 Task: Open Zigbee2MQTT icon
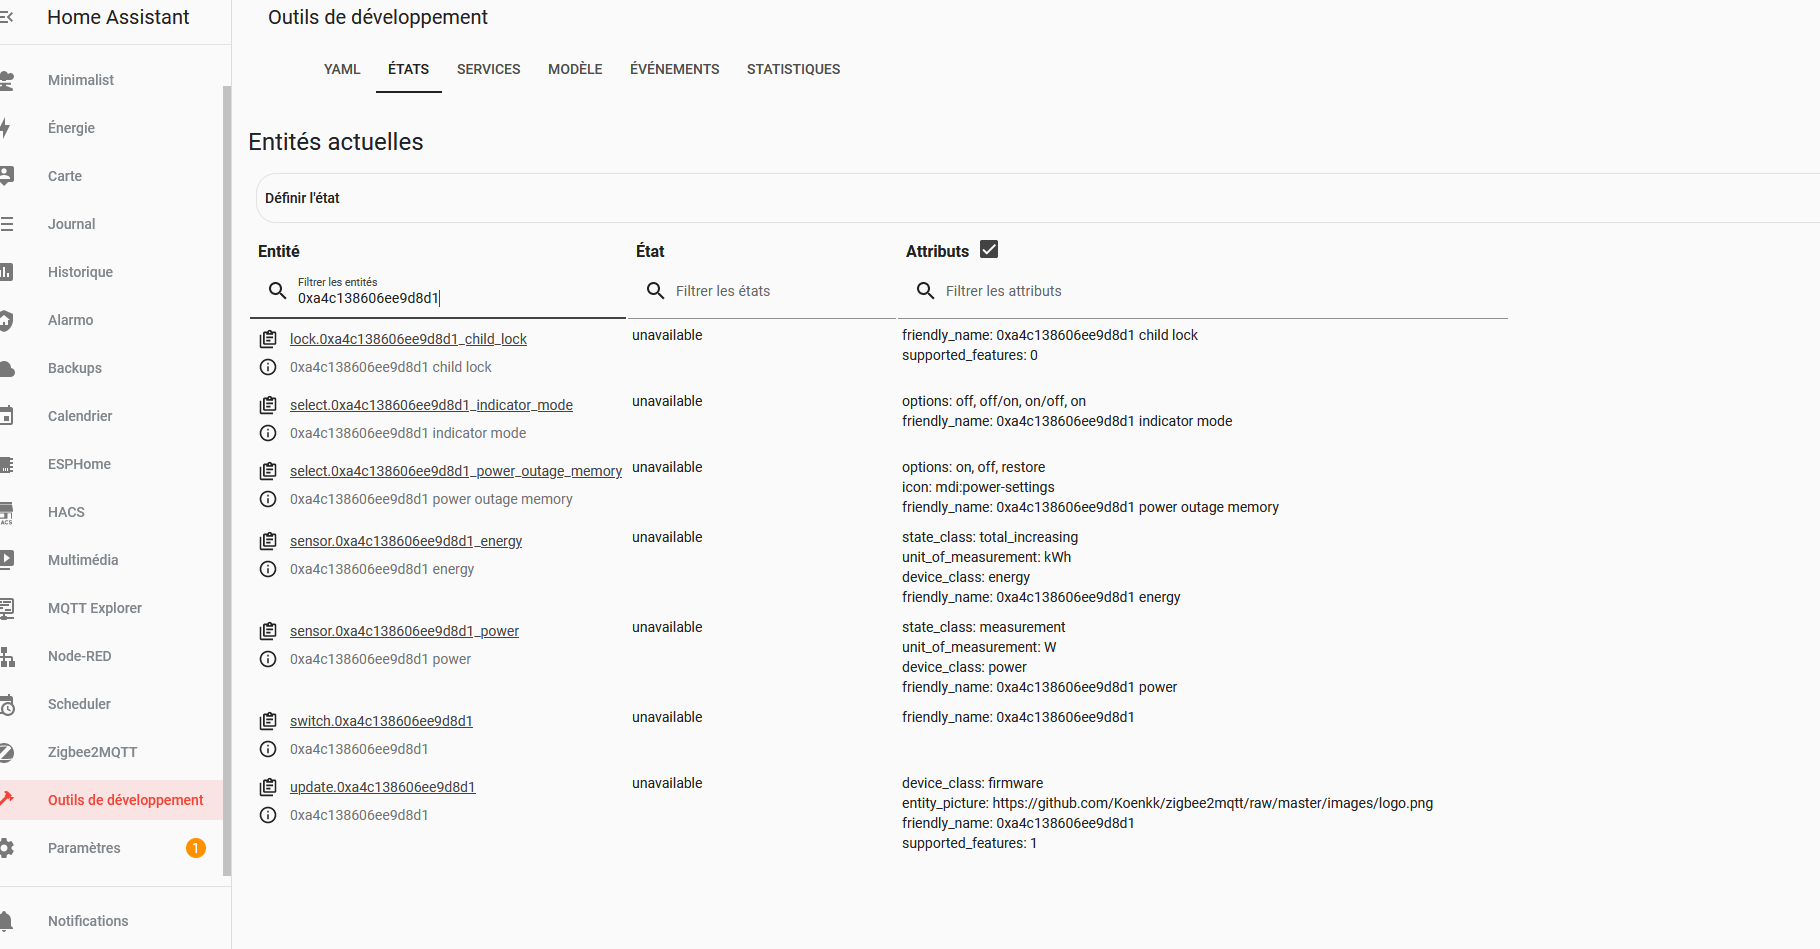(x=6, y=752)
